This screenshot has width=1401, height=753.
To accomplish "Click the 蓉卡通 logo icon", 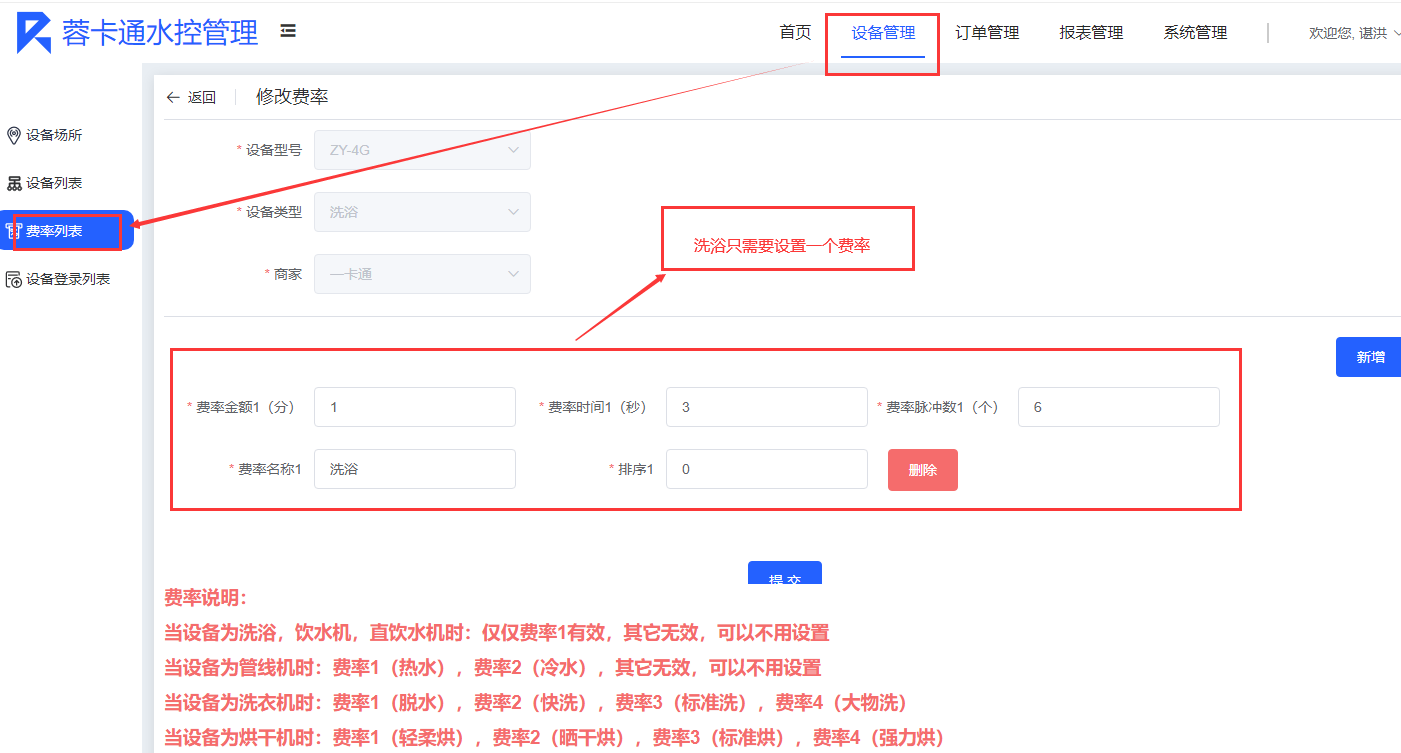I will pyautogui.click(x=34, y=33).
